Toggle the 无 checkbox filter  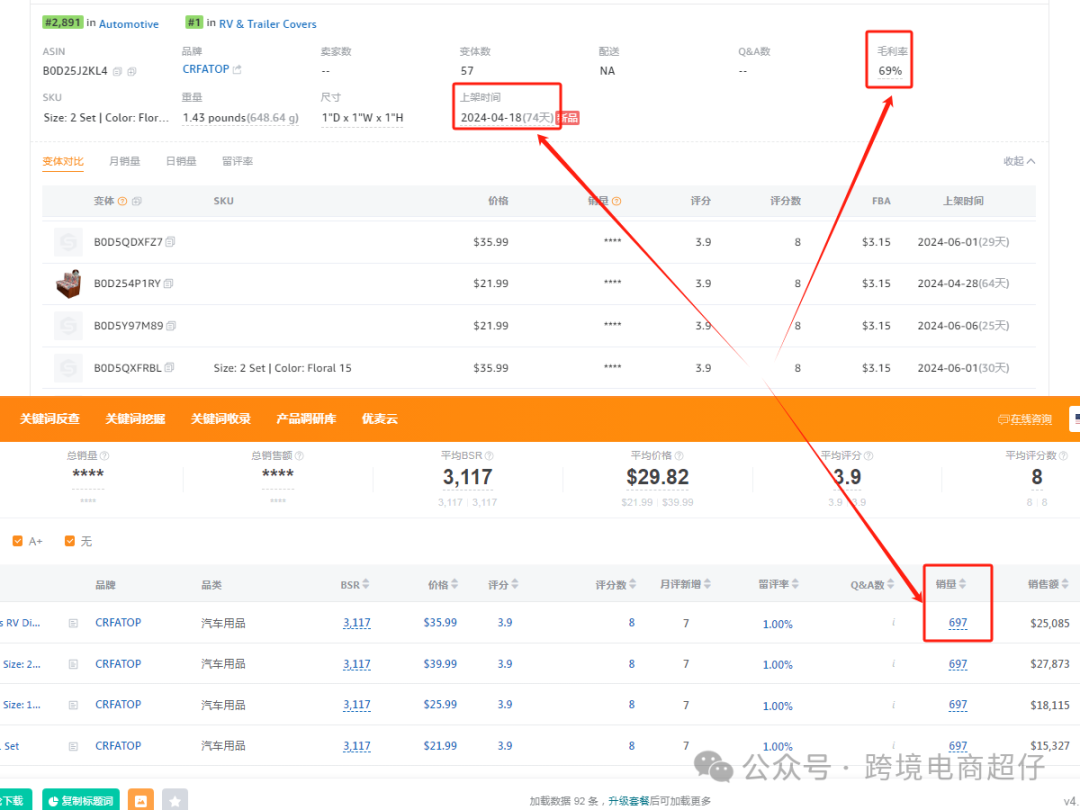70,541
